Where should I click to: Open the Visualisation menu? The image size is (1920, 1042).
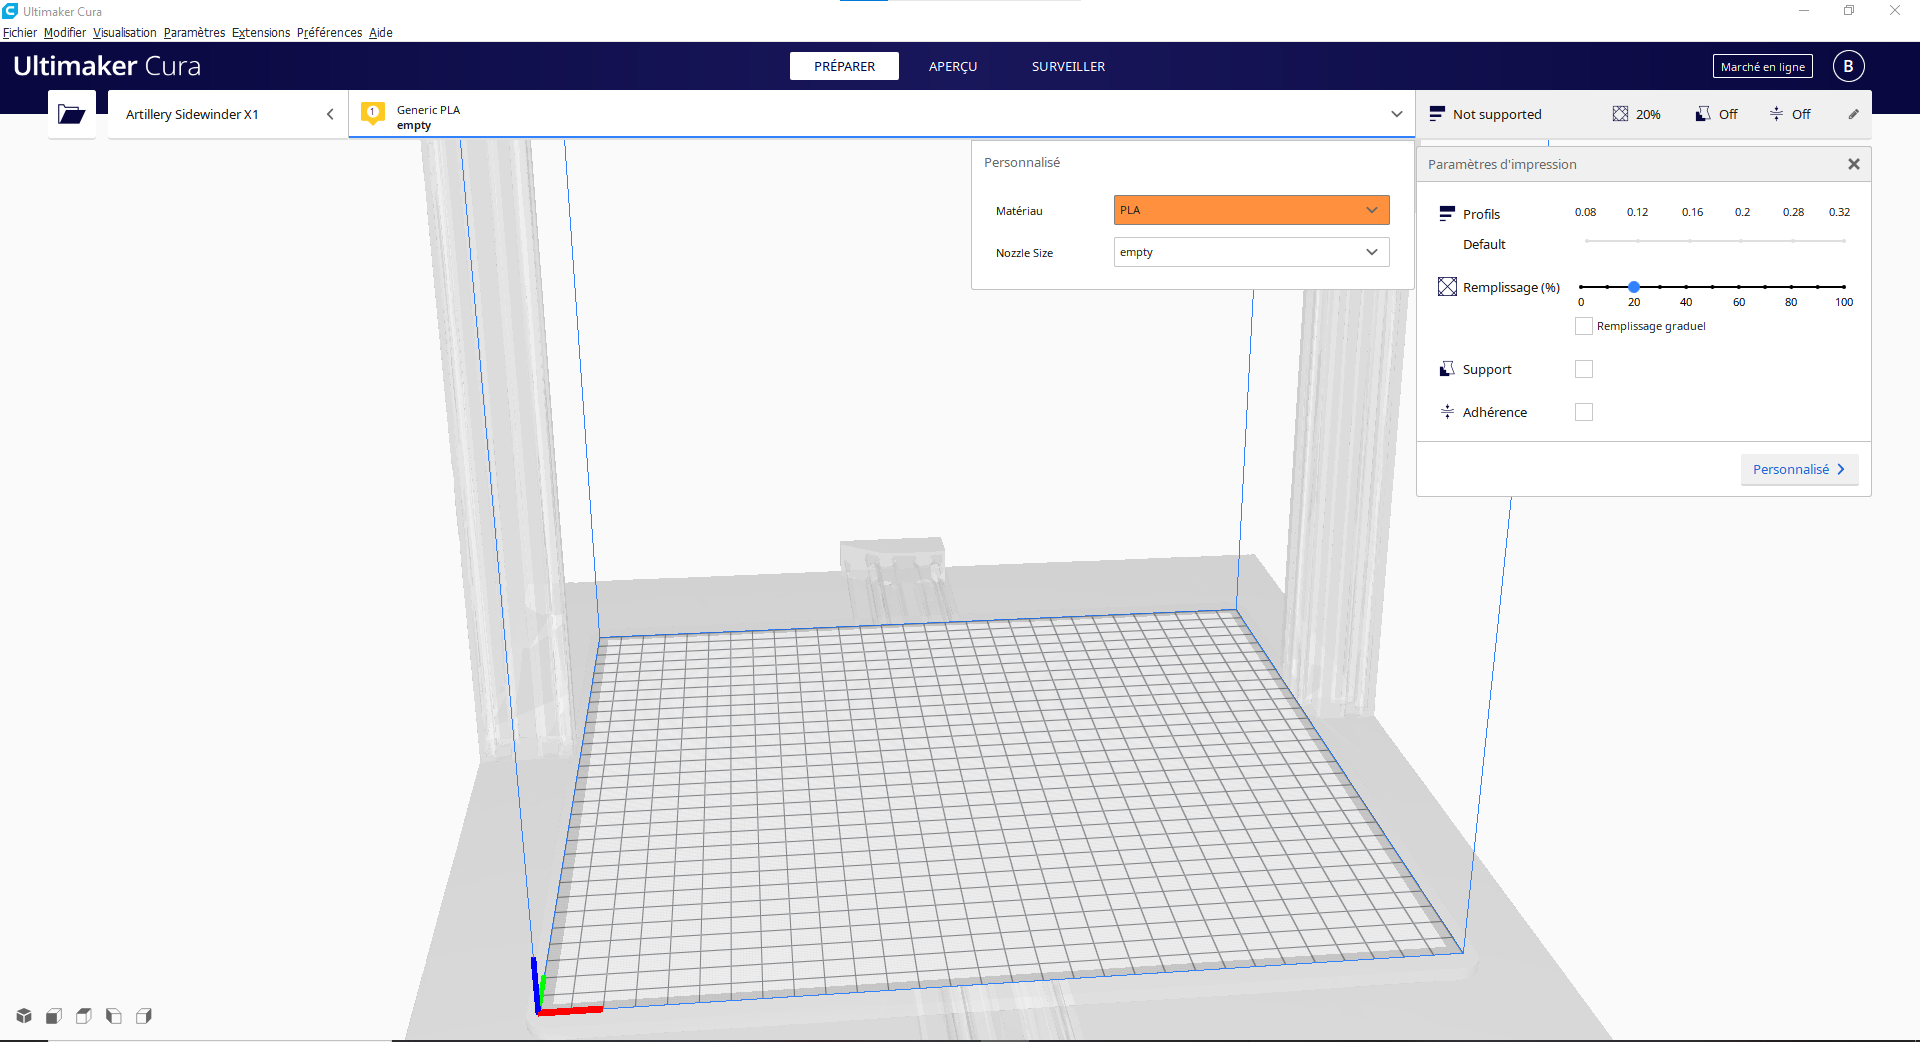(x=125, y=33)
